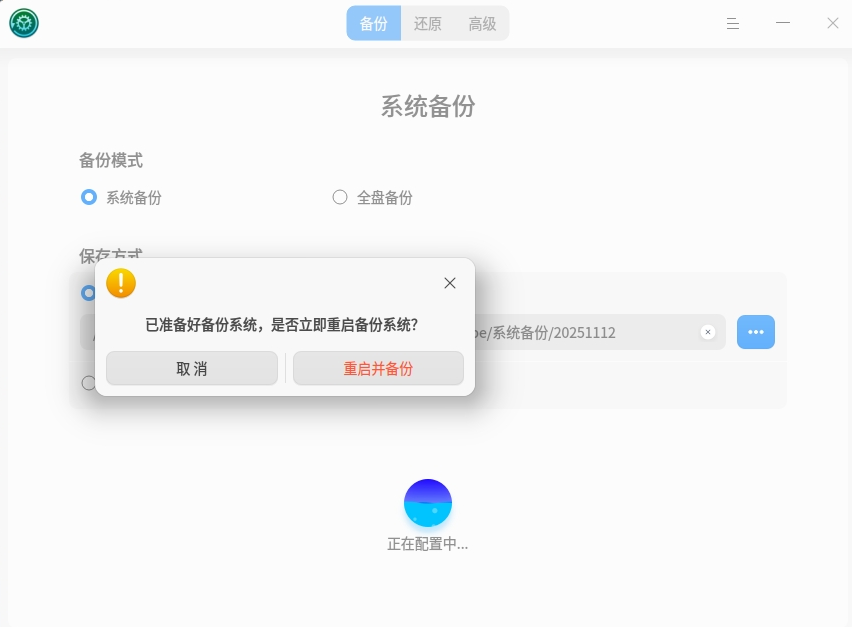
Task: Click the dialog message about restarting backup
Action: pos(281,325)
